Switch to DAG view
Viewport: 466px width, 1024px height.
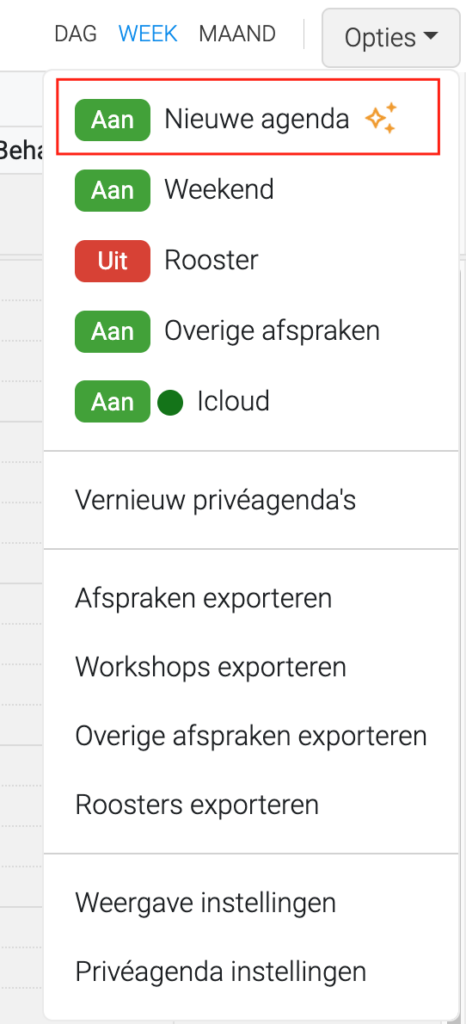76,34
